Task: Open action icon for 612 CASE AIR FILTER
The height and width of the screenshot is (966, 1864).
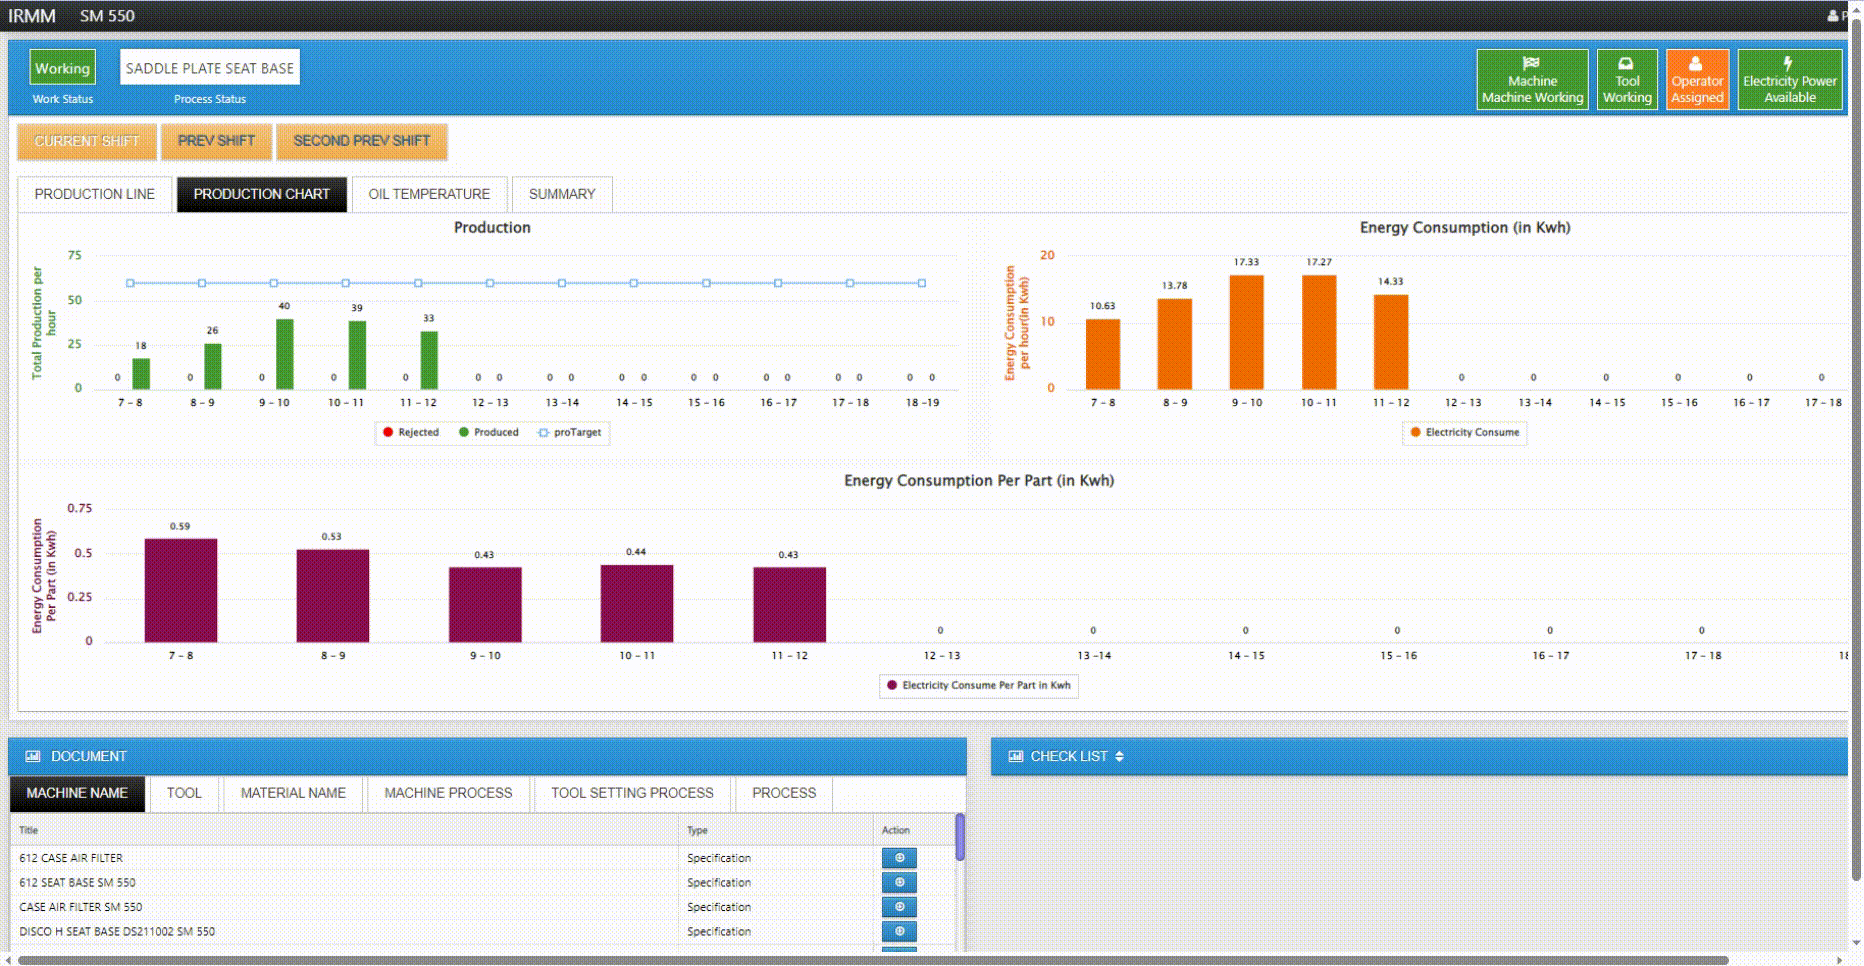Action: (899, 858)
